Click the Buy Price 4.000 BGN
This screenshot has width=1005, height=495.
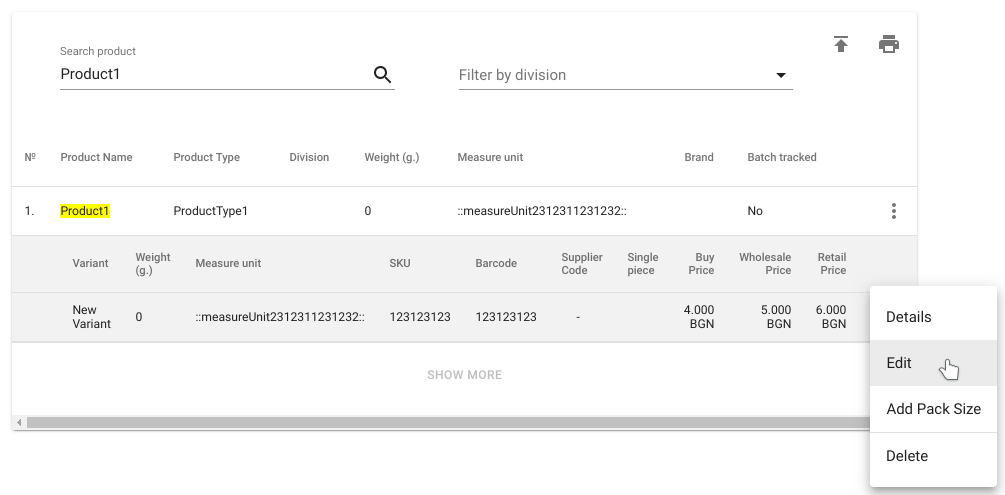point(699,317)
